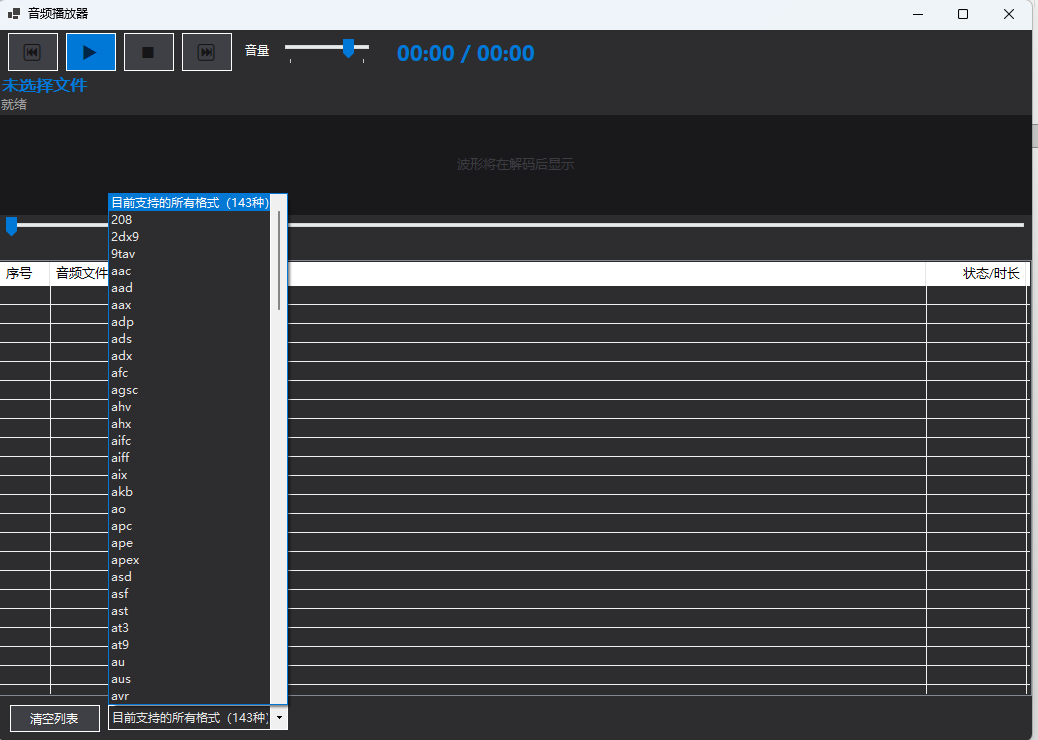Choose akb format entry
Image resolution: width=1038 pixels, height=740 pixels.
tap(189, 492)
